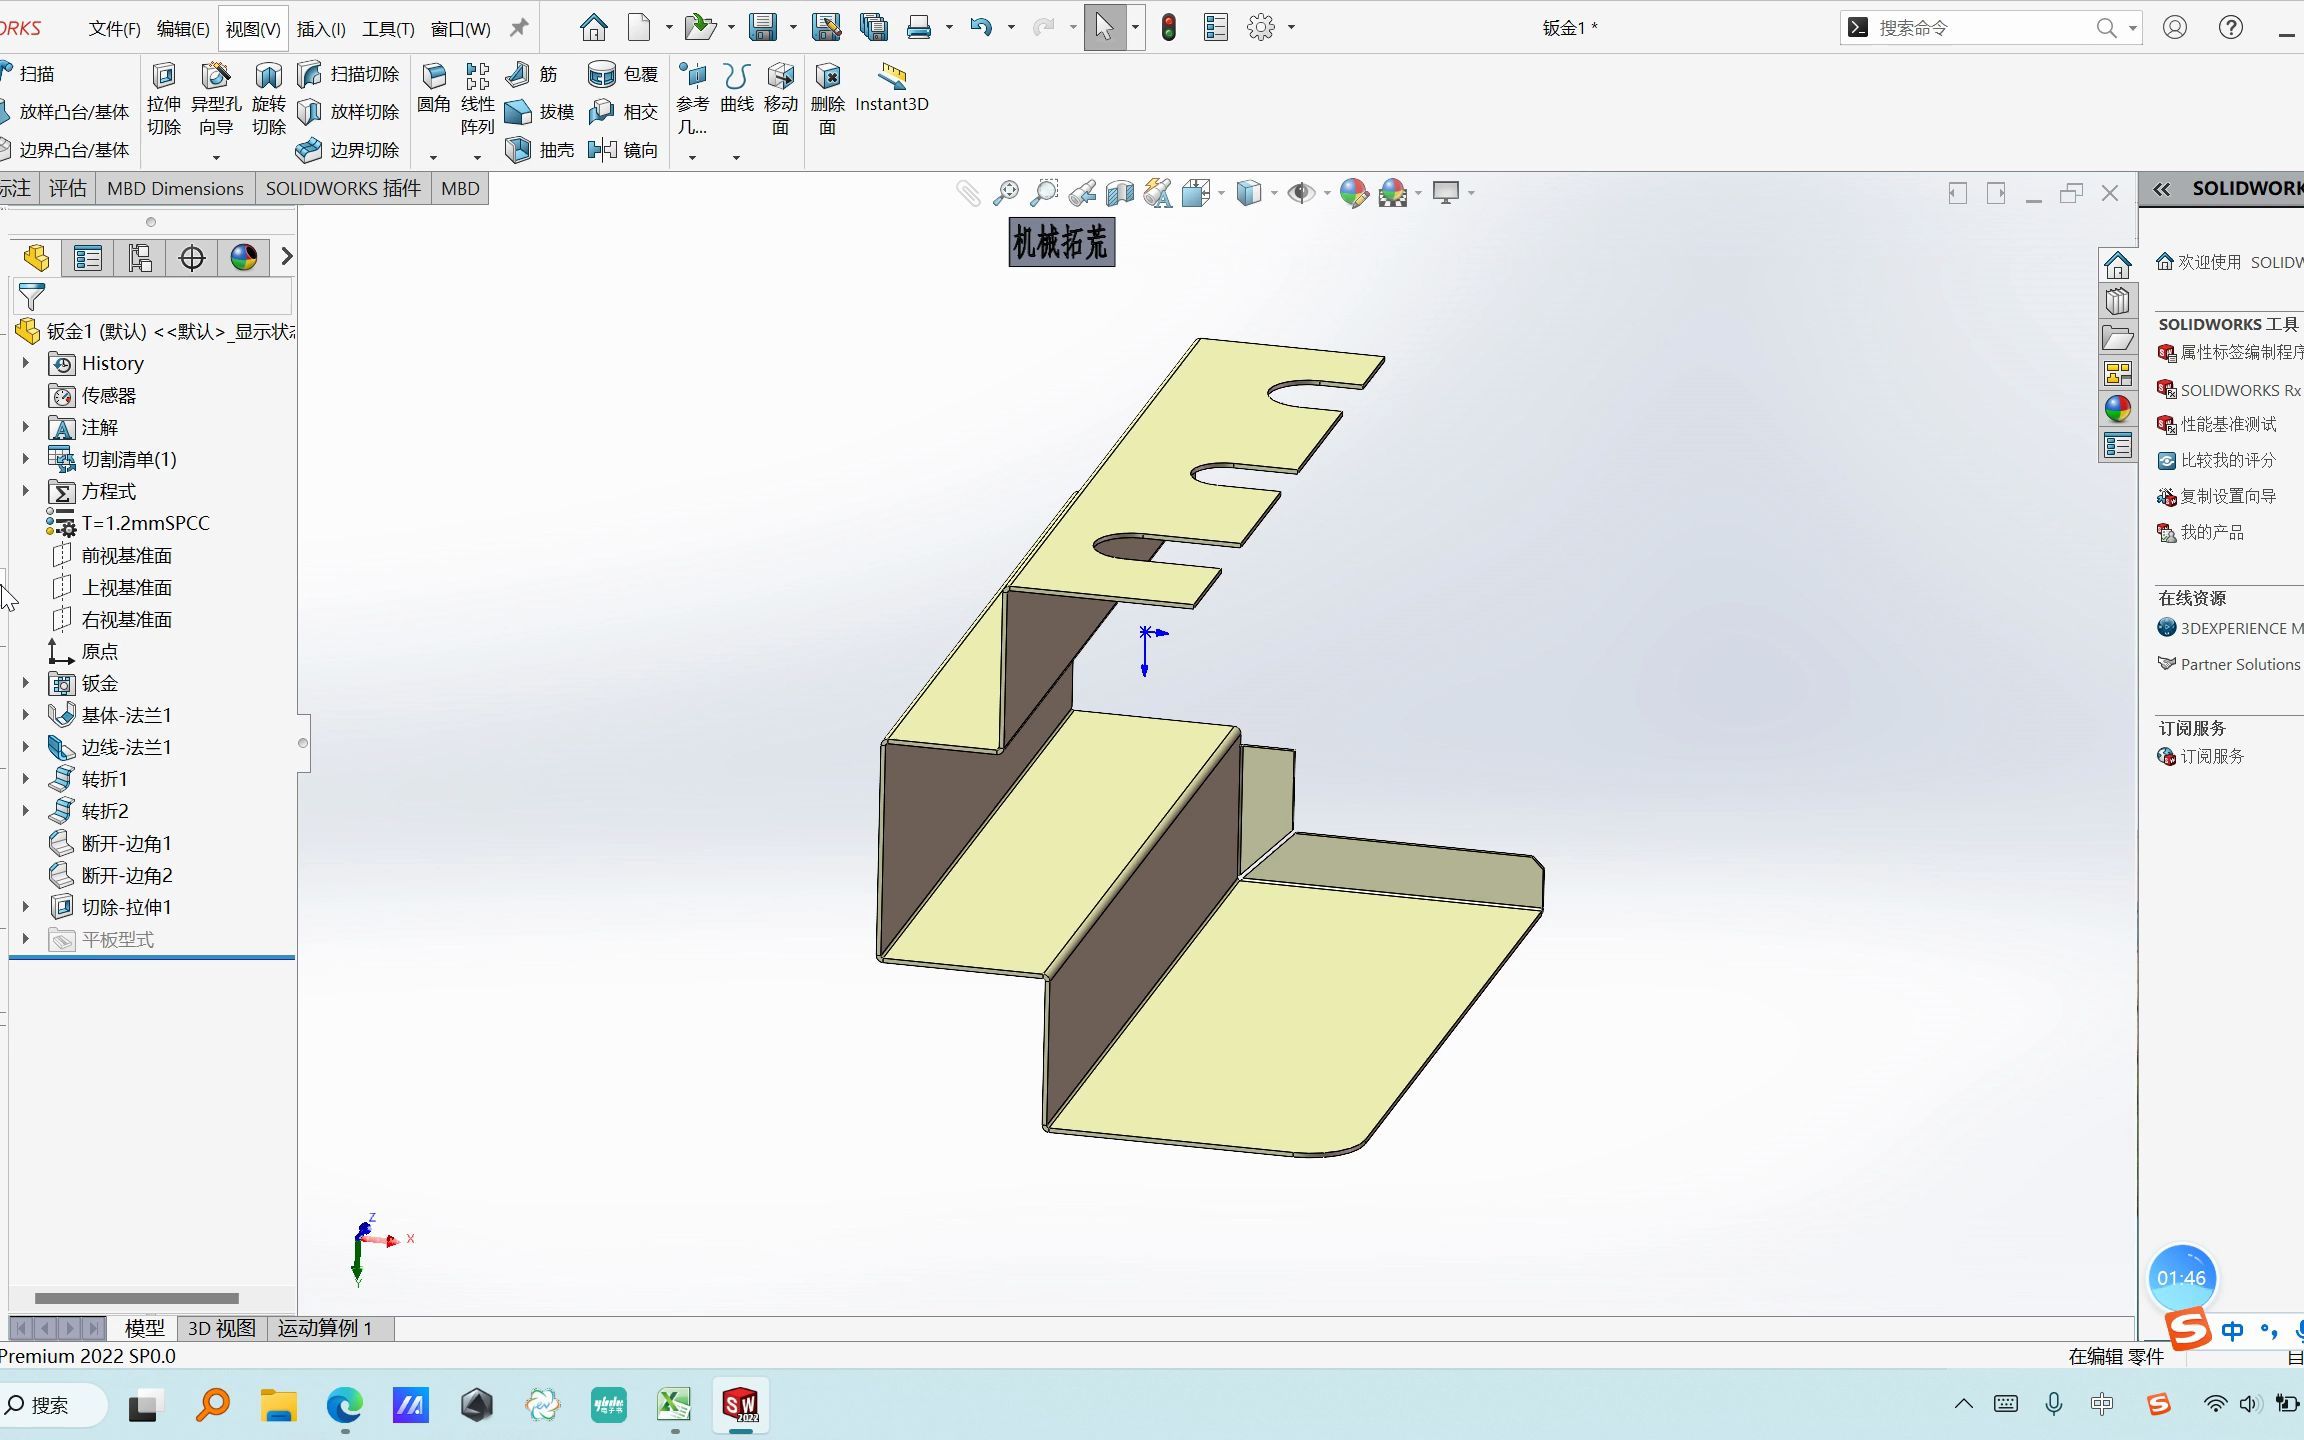Screen dimensions: 2304x1440
Task: Select the Shell (抽壳) tool
Action: click(540, 150)
